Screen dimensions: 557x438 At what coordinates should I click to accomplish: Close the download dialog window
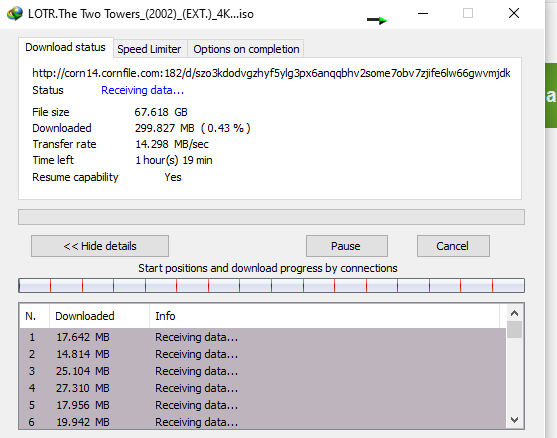[x=514, y=13]
